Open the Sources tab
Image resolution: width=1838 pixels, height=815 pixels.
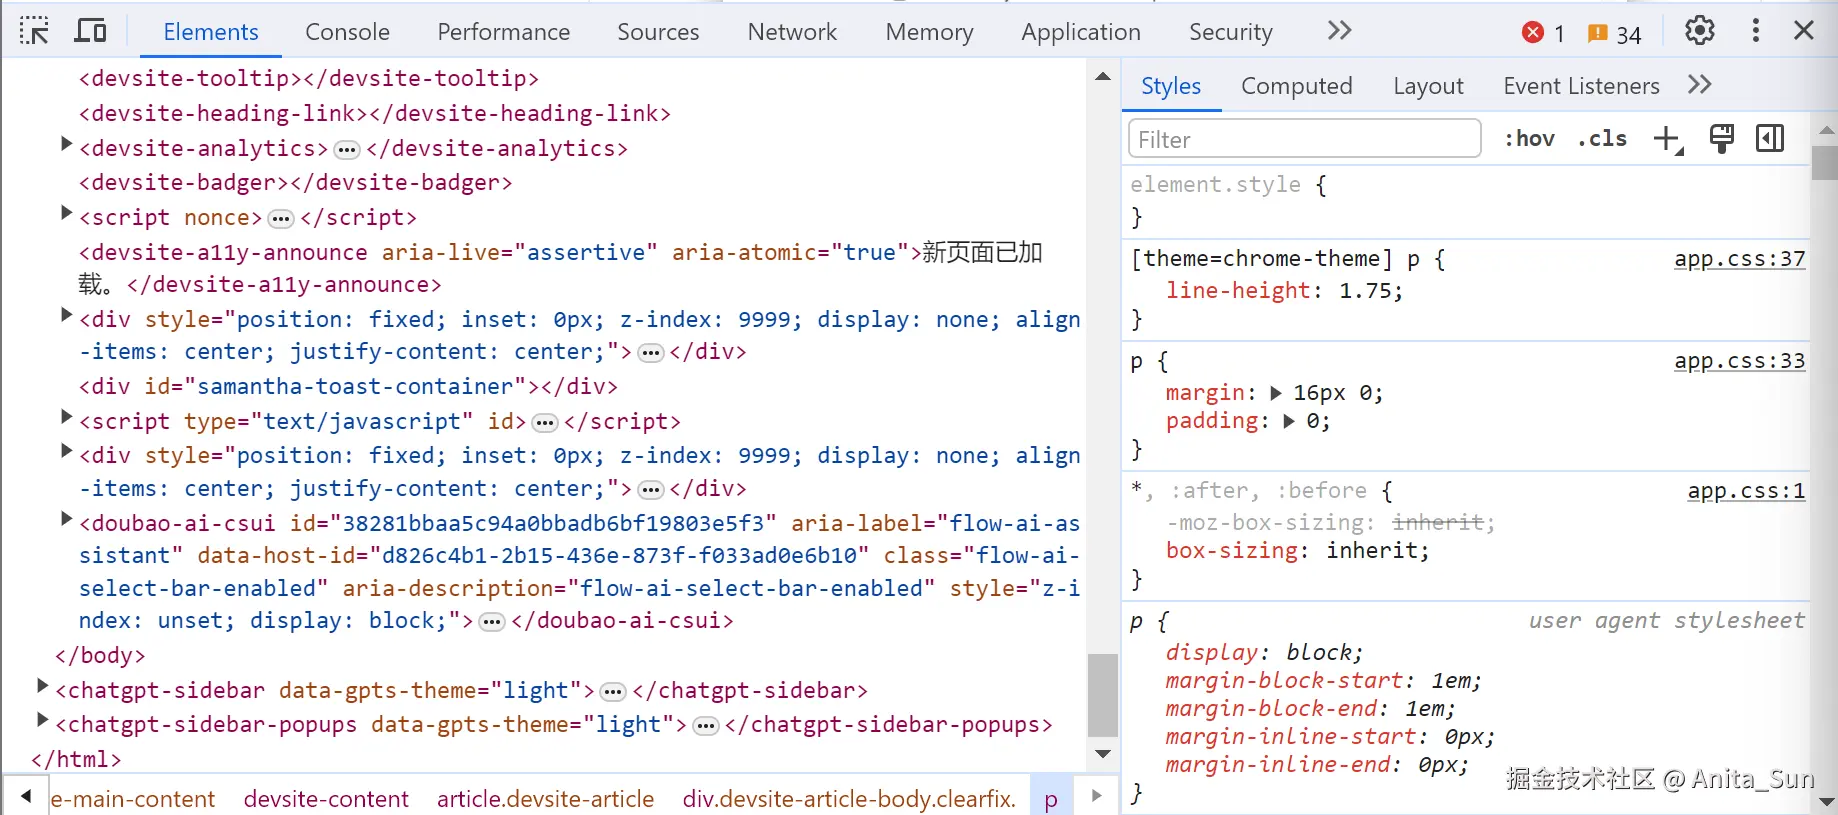coord(658,32)
